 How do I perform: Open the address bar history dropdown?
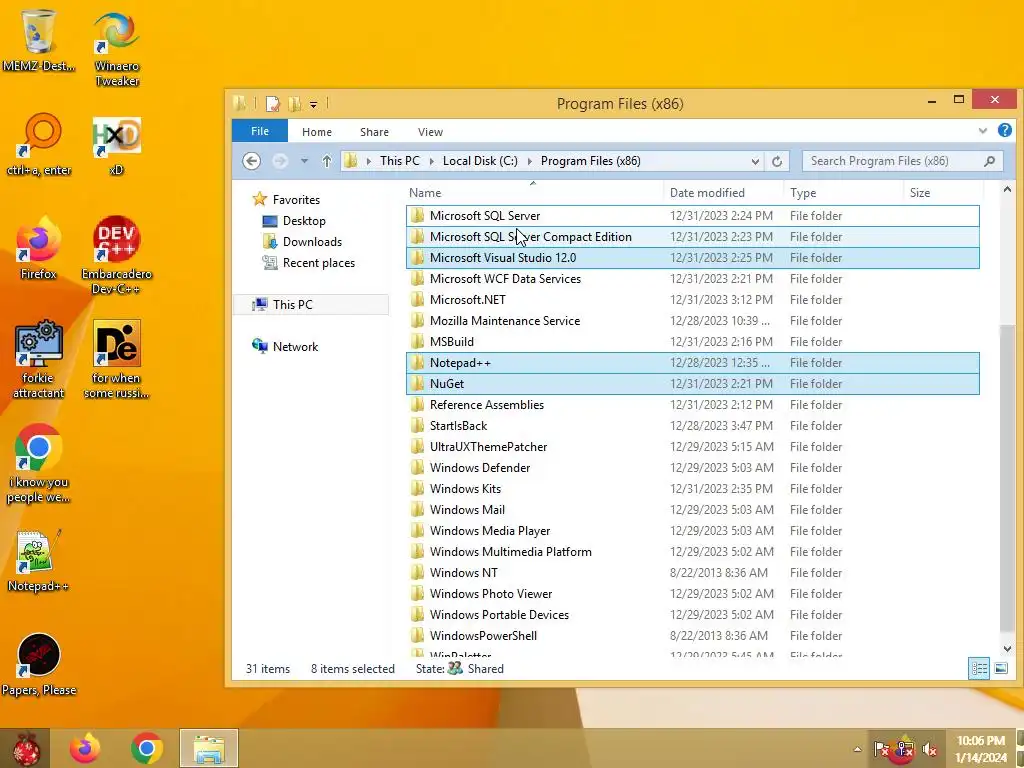755,161
